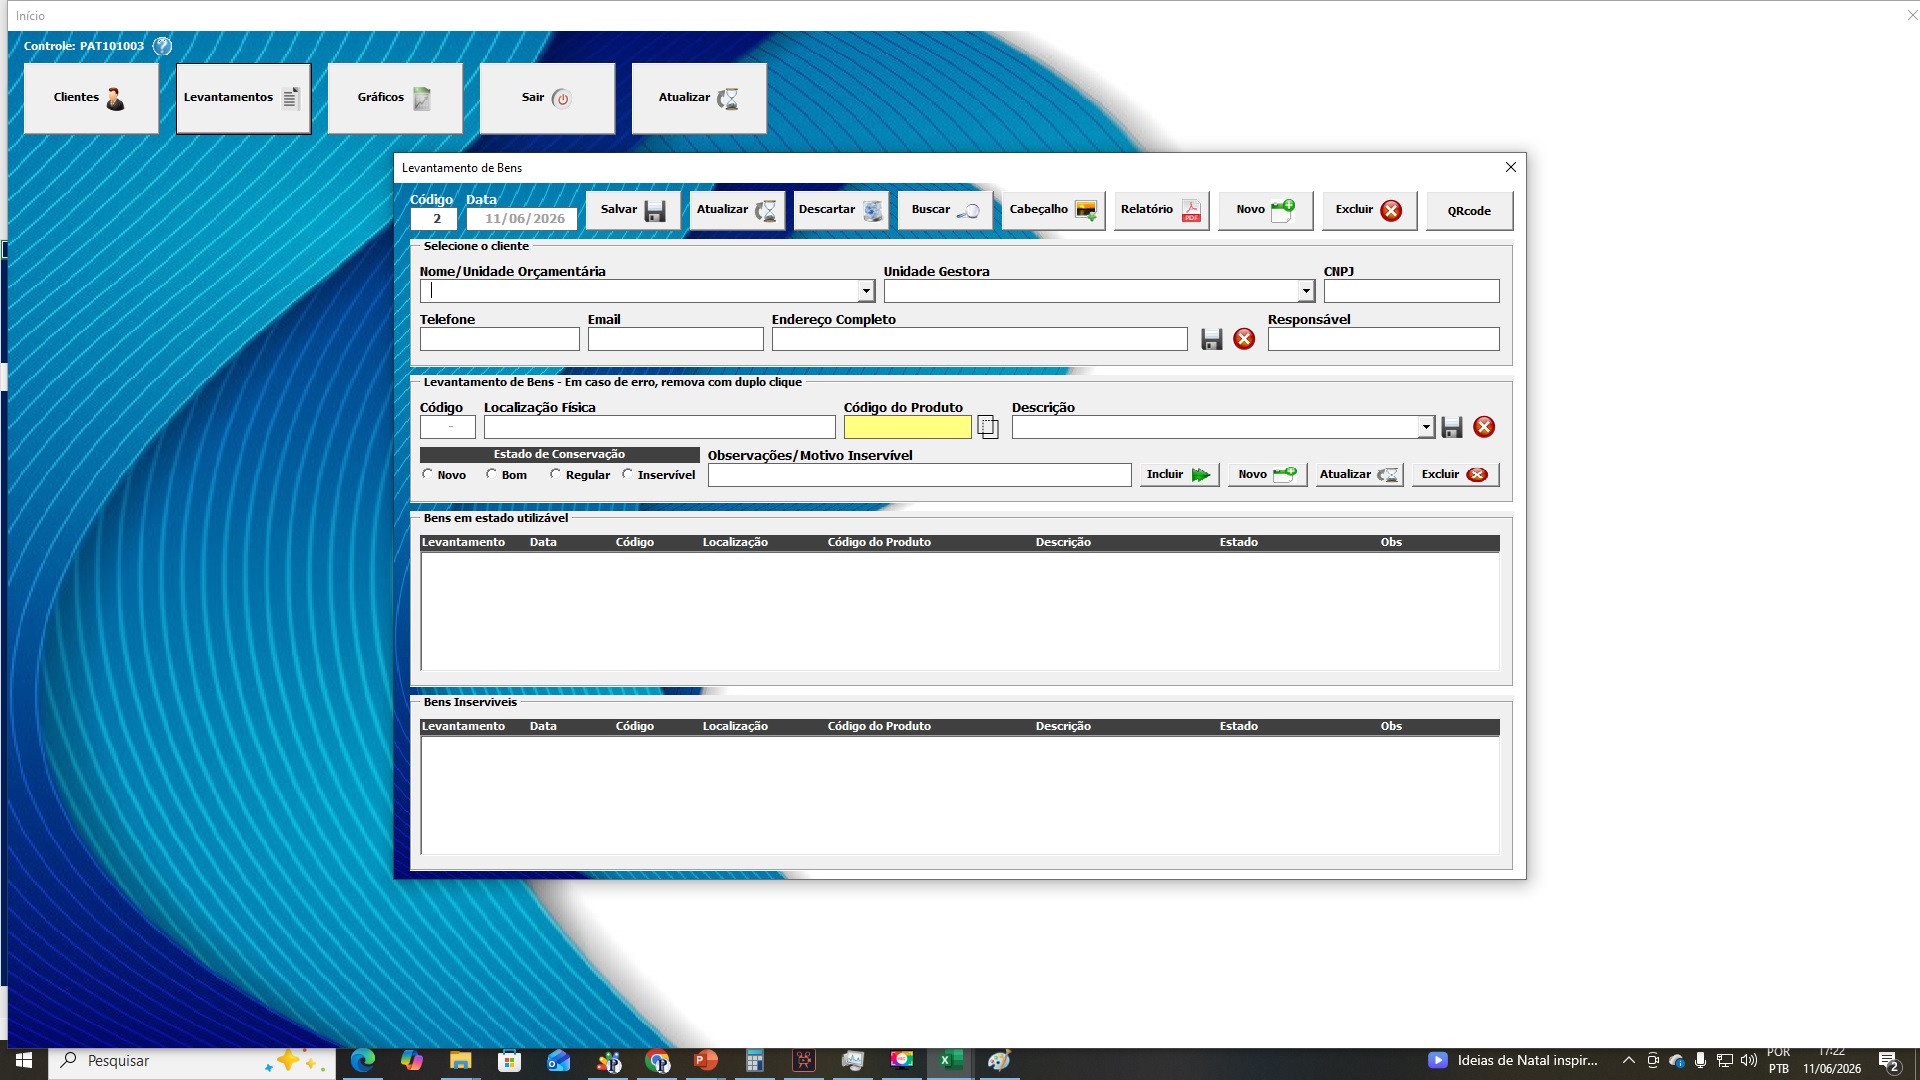Open the Calculator from the taskbar
This screenshot has height=1080, width=1920.
click(x=754, y=1061)
